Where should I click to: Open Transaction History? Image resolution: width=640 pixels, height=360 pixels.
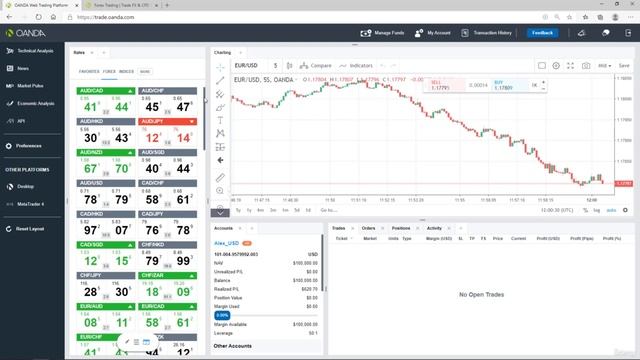487,33
